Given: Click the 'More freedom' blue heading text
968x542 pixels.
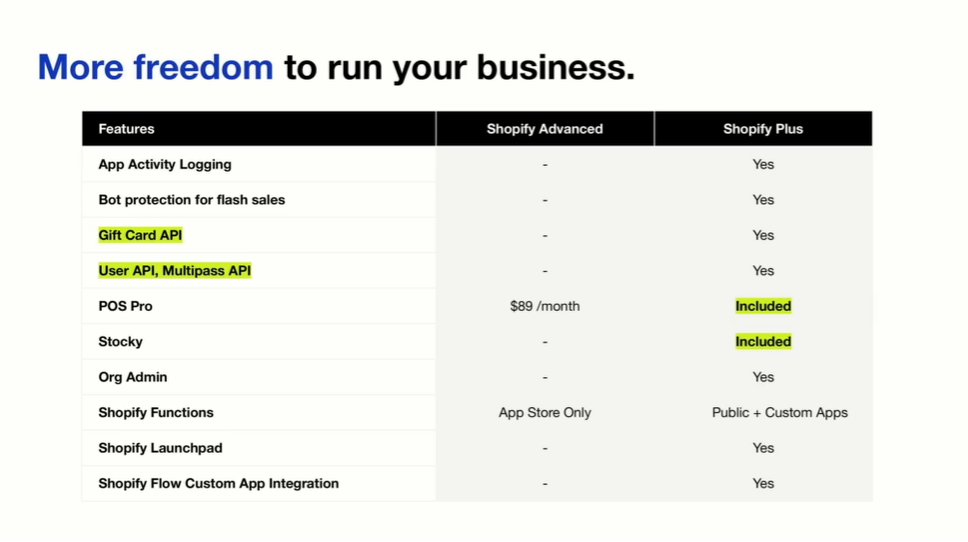Looking at the screenshot, I should tap(155, 67).
